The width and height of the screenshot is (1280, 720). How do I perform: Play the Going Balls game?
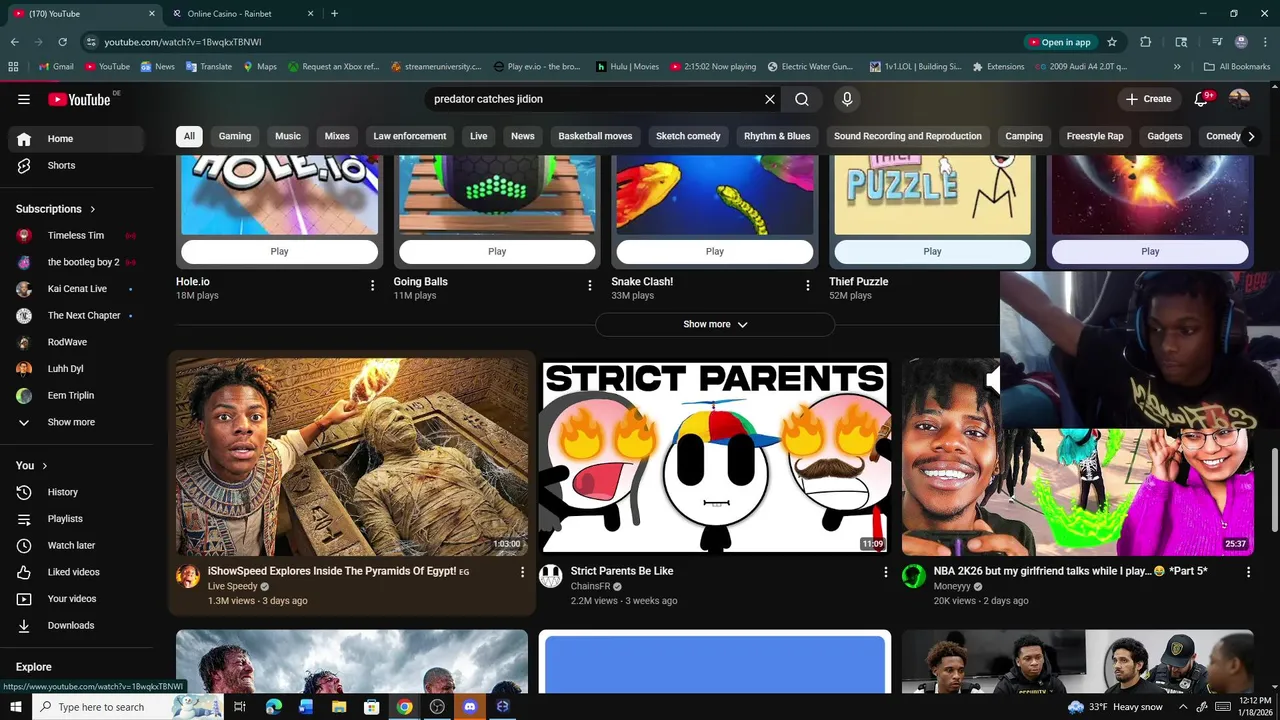click(497, 251)
